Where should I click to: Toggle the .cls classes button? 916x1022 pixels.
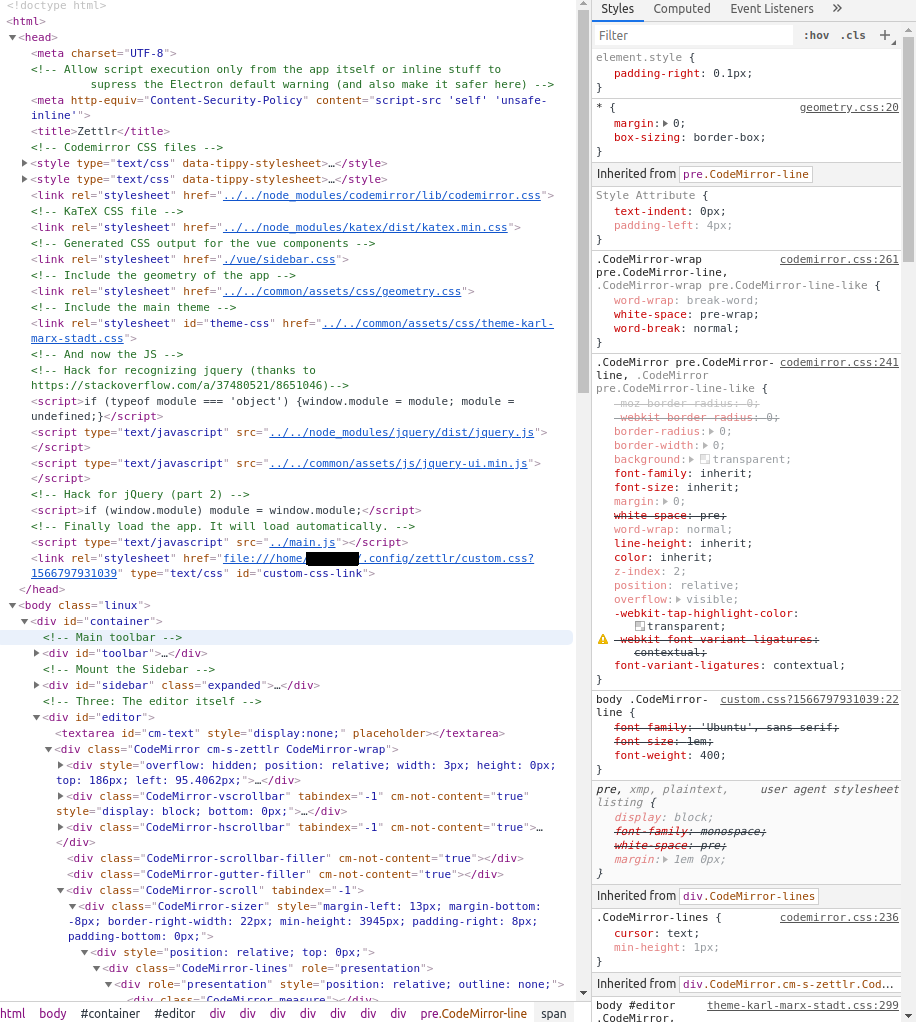click(x=853, y=36)
